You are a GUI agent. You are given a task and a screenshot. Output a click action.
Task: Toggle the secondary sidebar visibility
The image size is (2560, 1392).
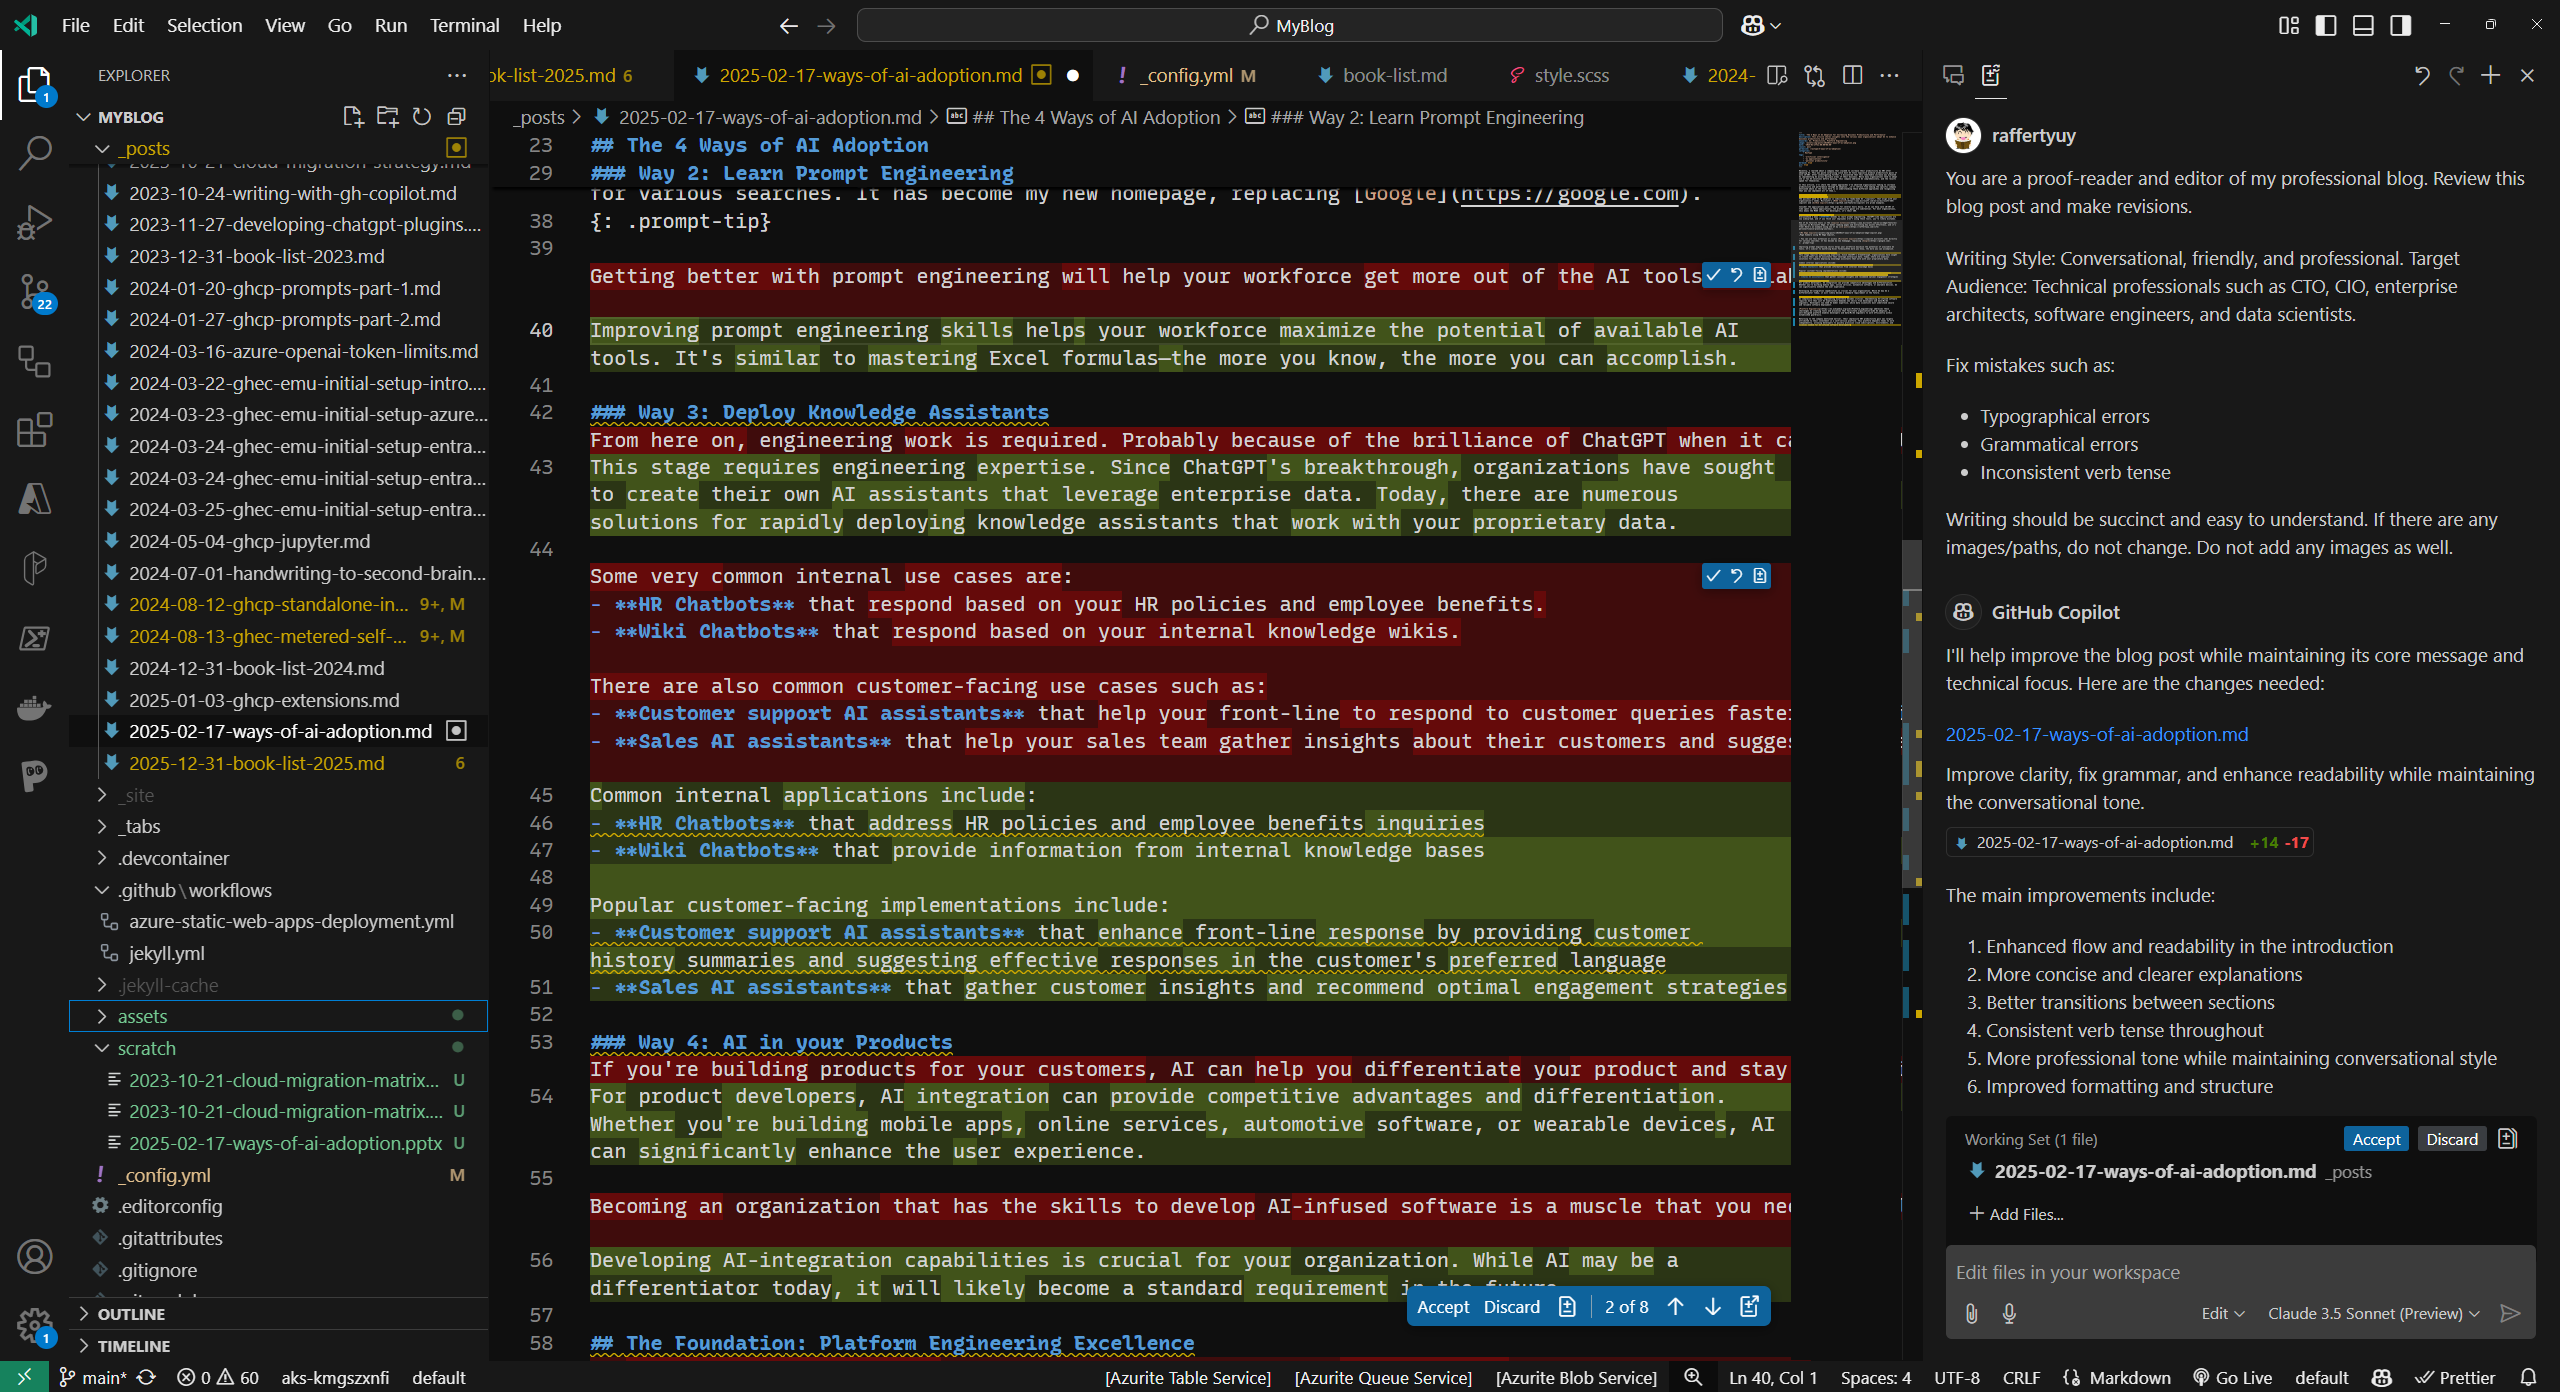click(x=2402, y=25)
